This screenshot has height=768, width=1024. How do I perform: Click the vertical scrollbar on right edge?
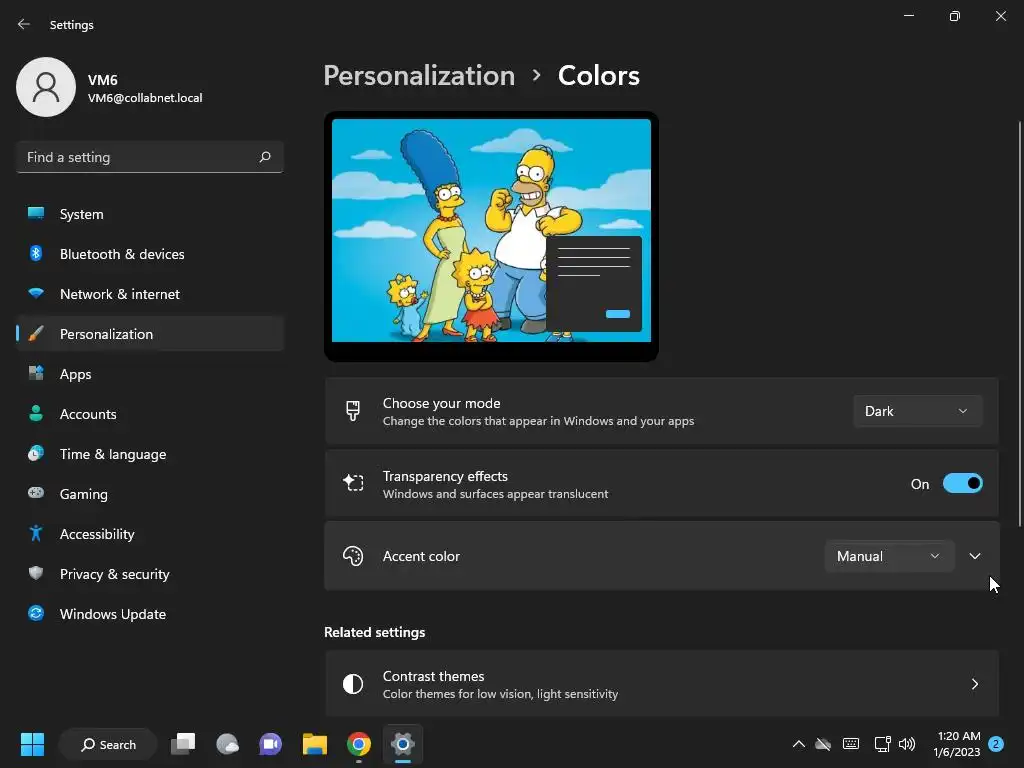1019,323
